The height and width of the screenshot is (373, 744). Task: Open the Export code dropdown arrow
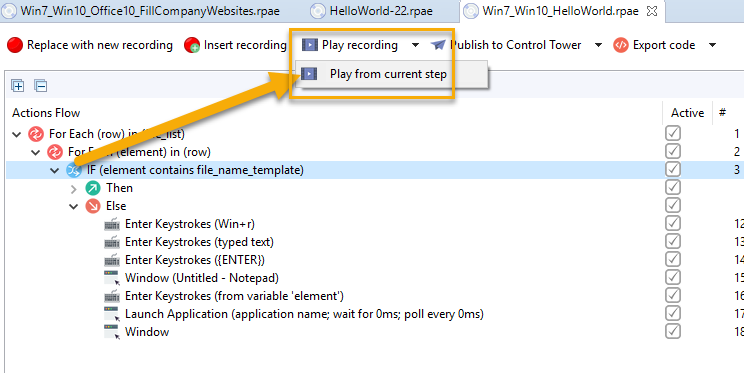[x=712, y=45]
